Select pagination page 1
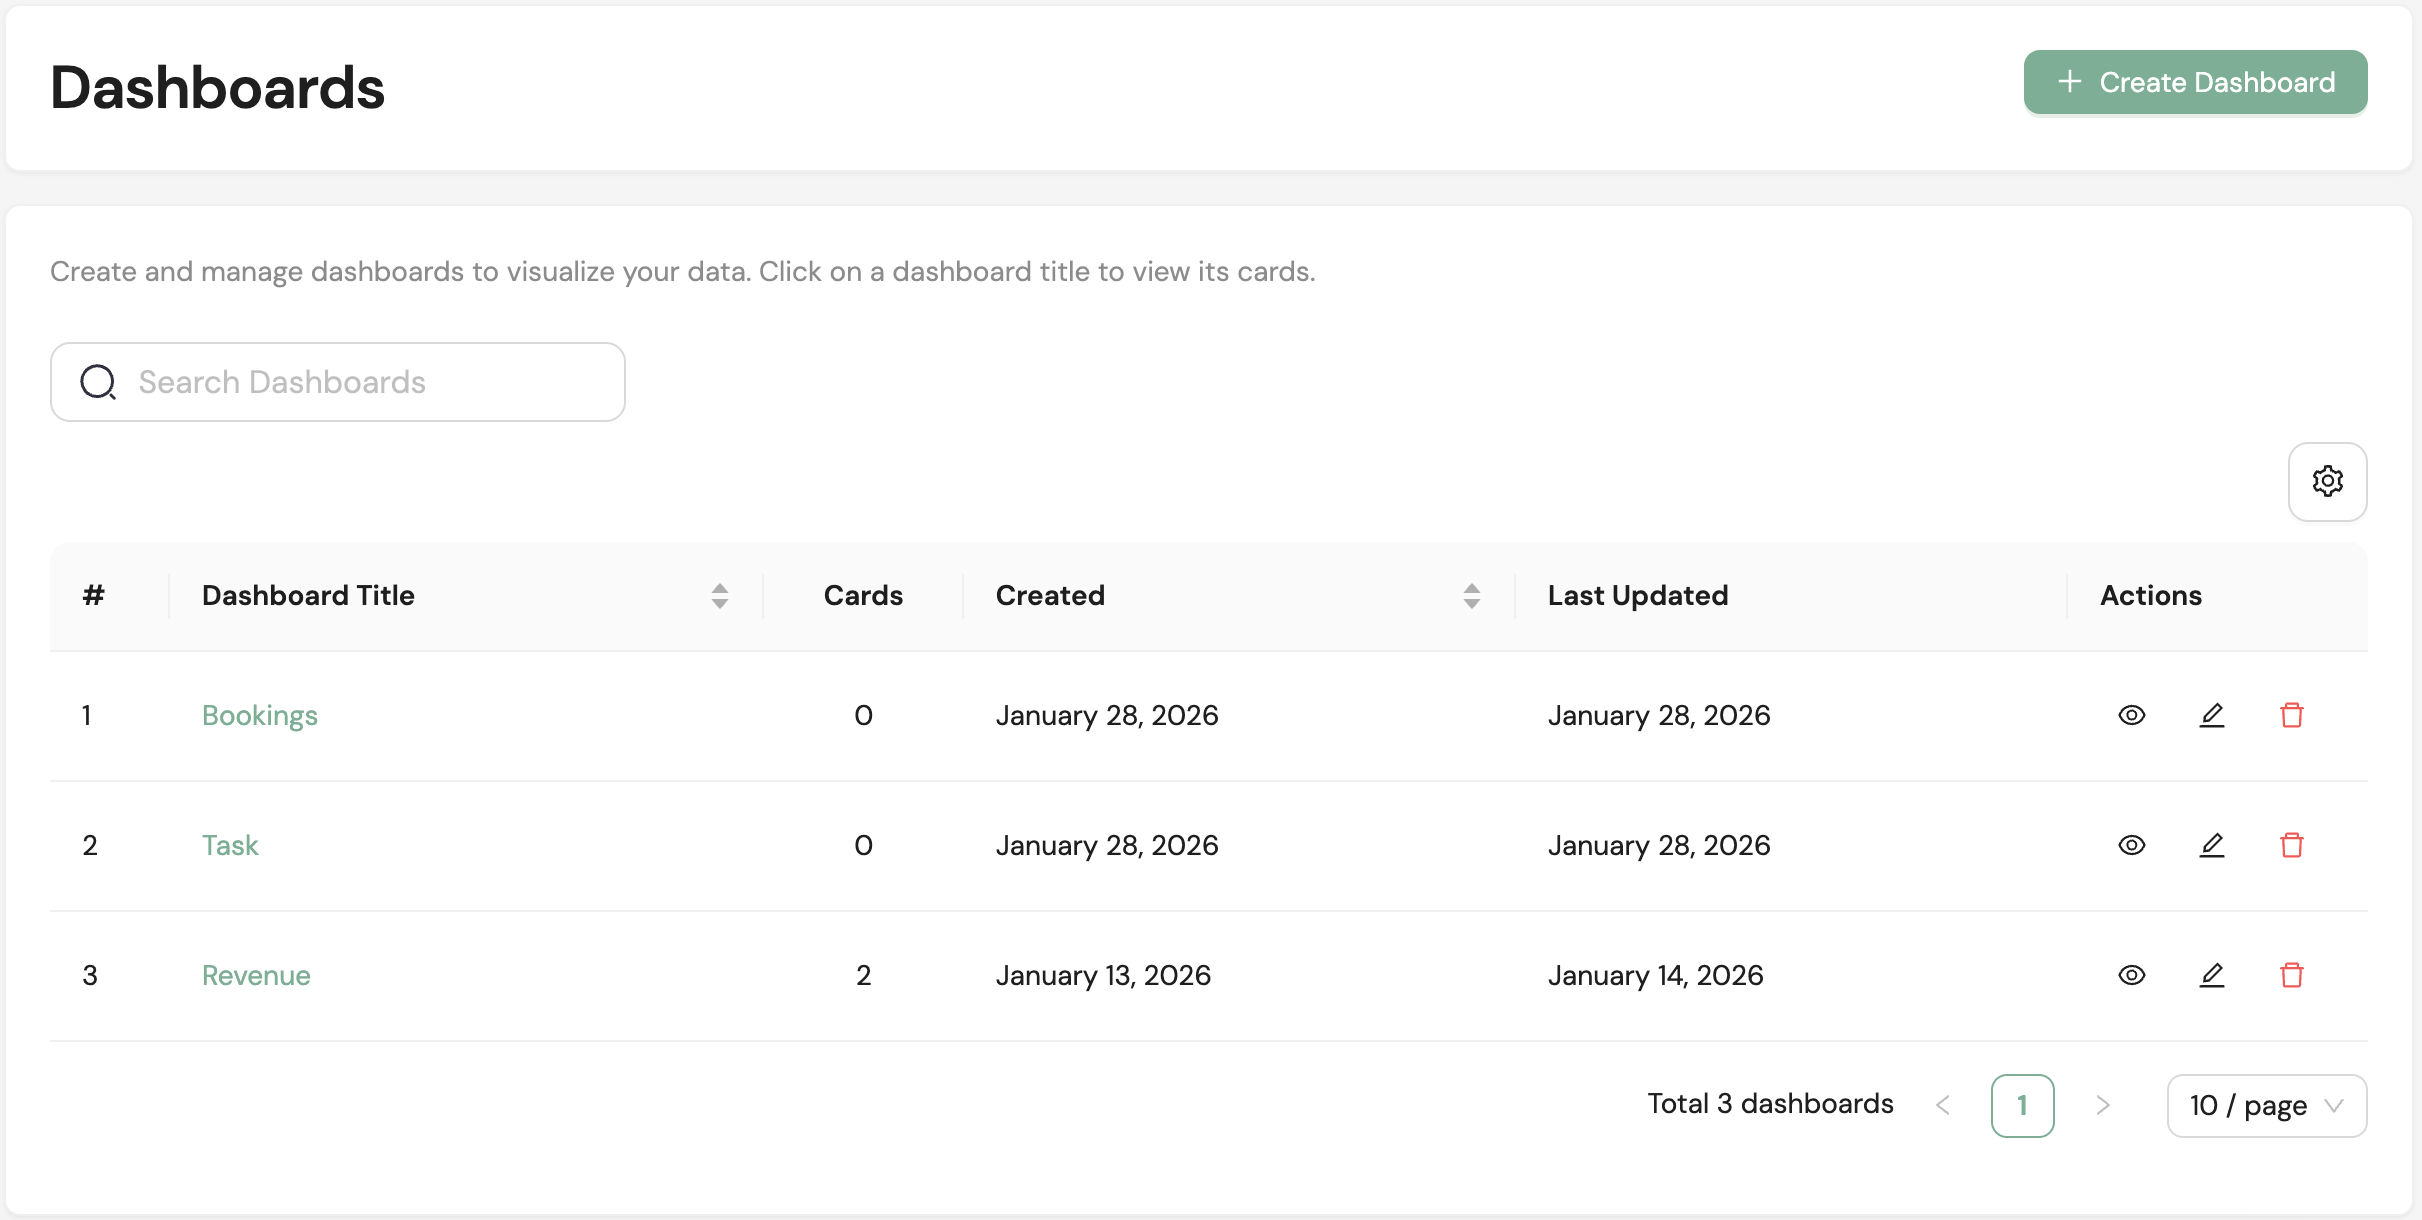The width and height of the screenshot is (2422, 1220). (x=2022, y=1105)
